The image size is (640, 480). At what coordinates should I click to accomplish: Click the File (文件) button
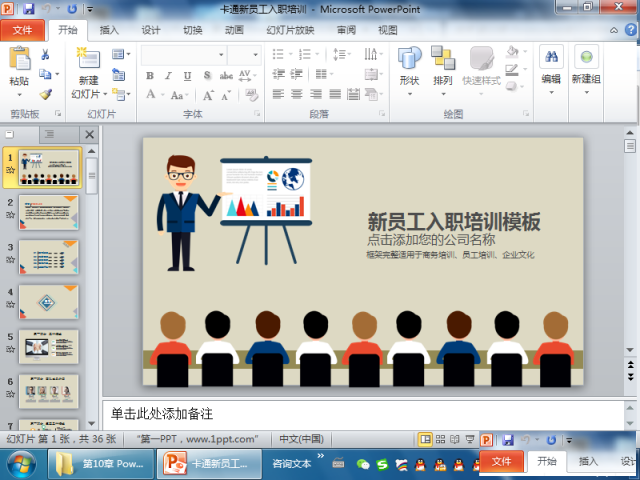[x=23, y=30]
